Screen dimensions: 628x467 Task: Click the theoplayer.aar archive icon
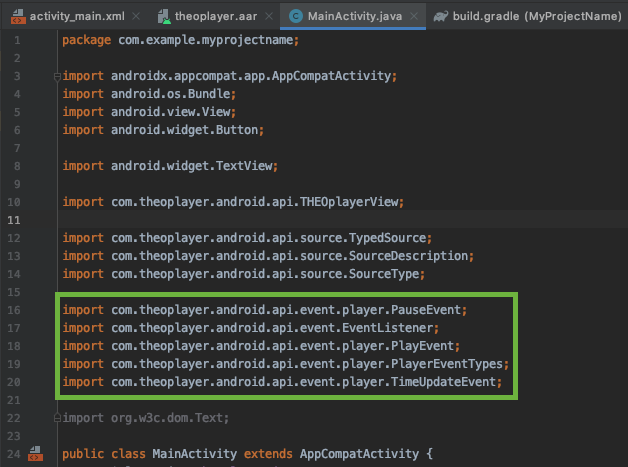(x=166, y=17)
